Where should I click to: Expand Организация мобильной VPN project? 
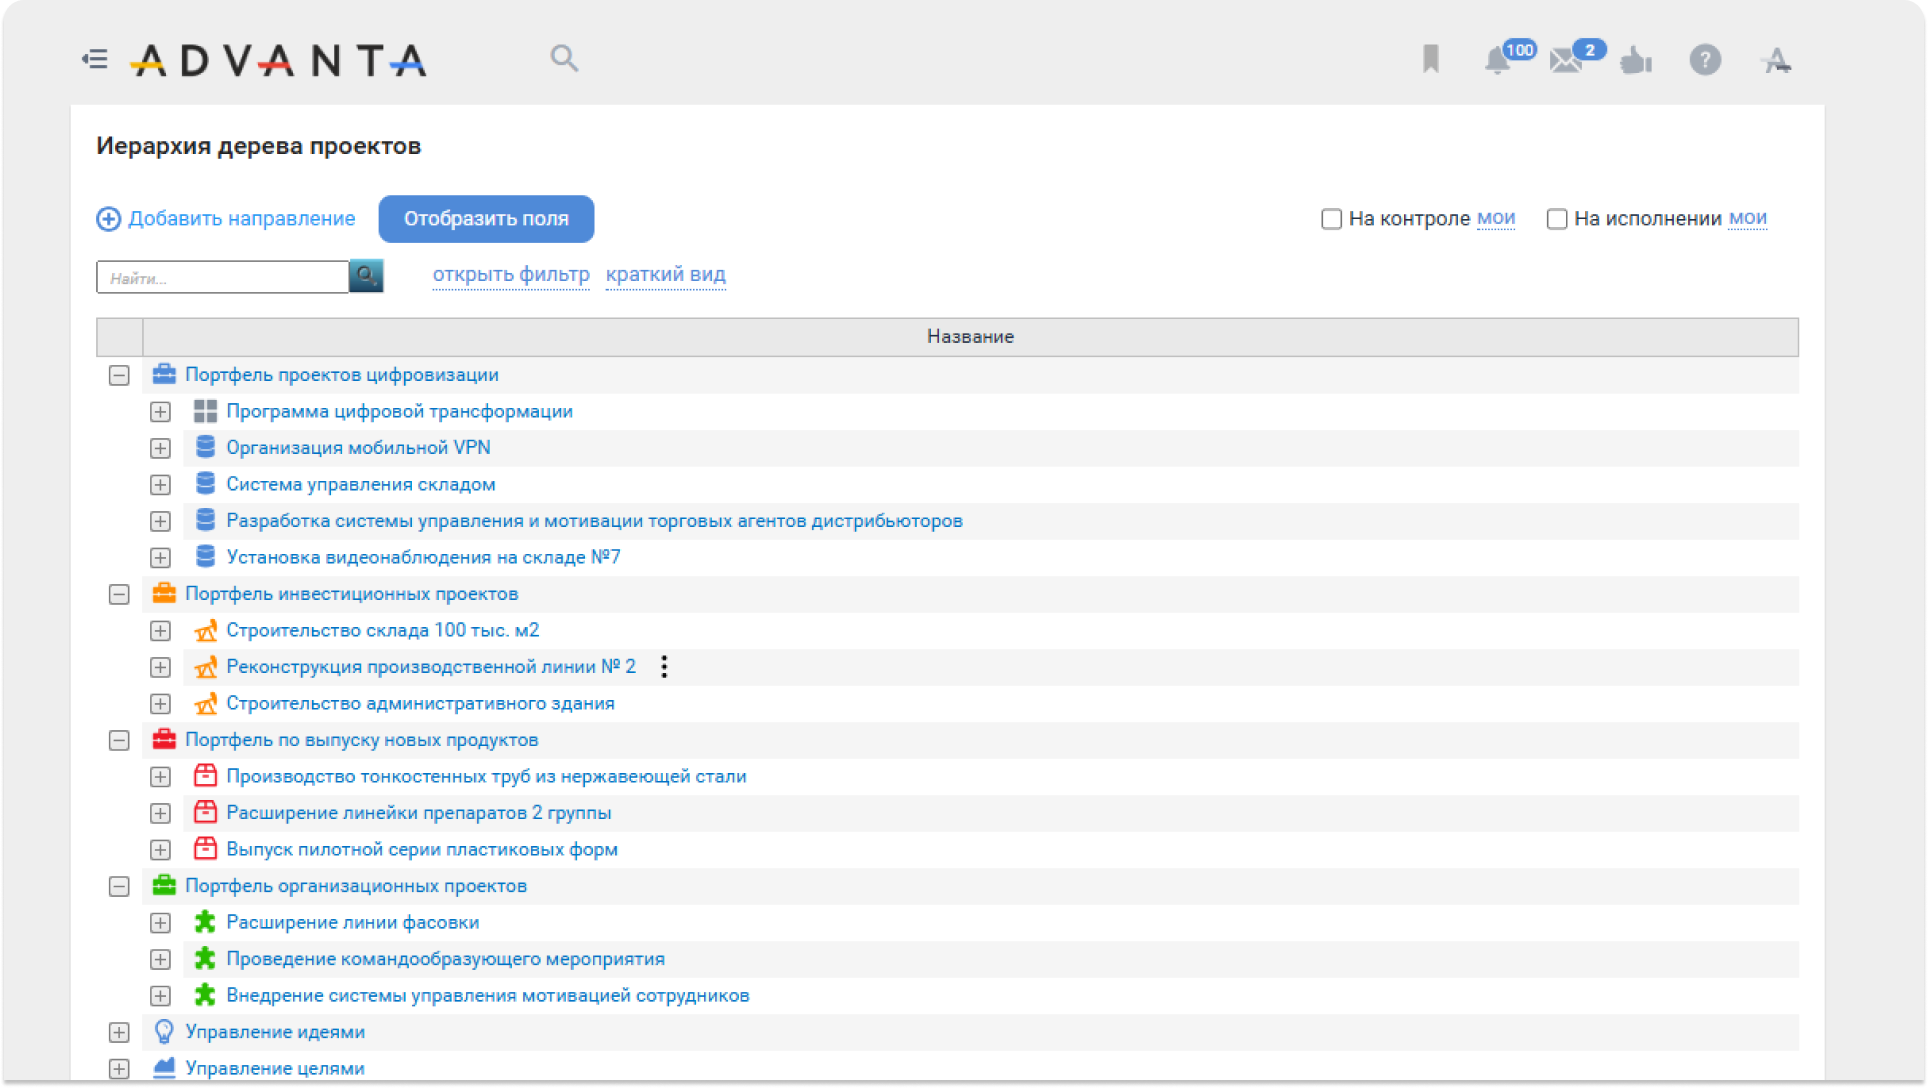click(160, 448)
